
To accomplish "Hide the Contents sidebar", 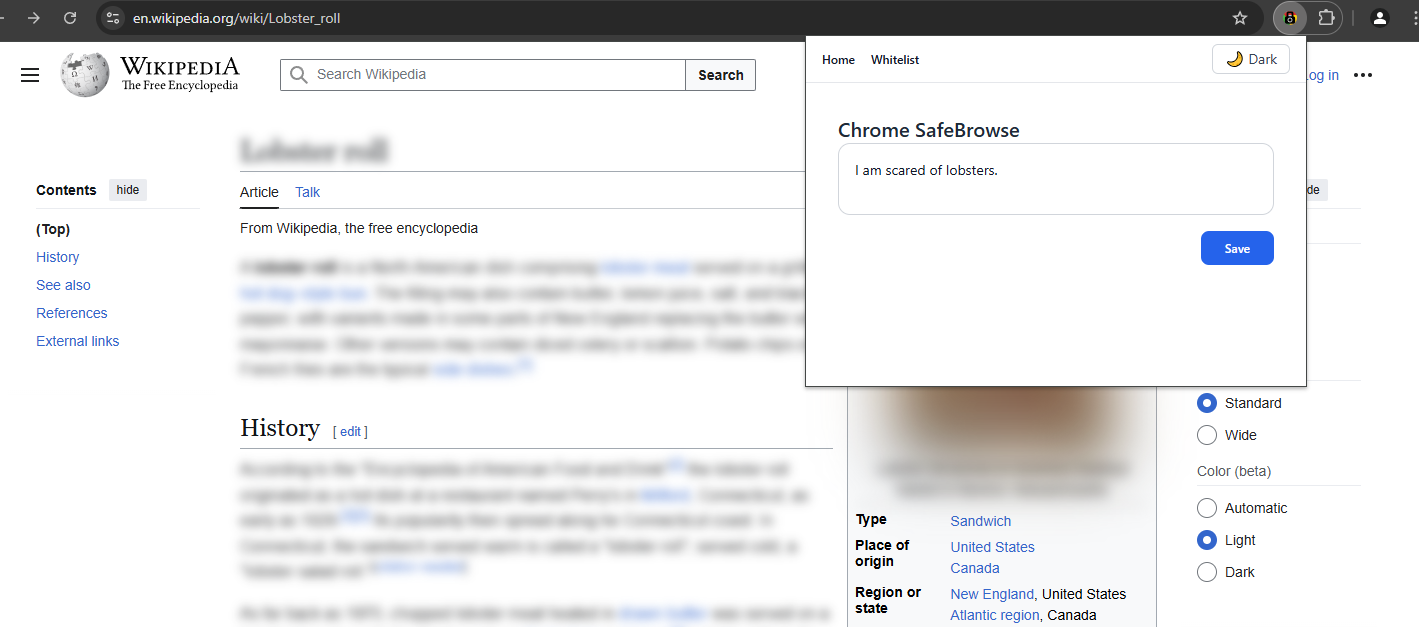I will 128,190.
